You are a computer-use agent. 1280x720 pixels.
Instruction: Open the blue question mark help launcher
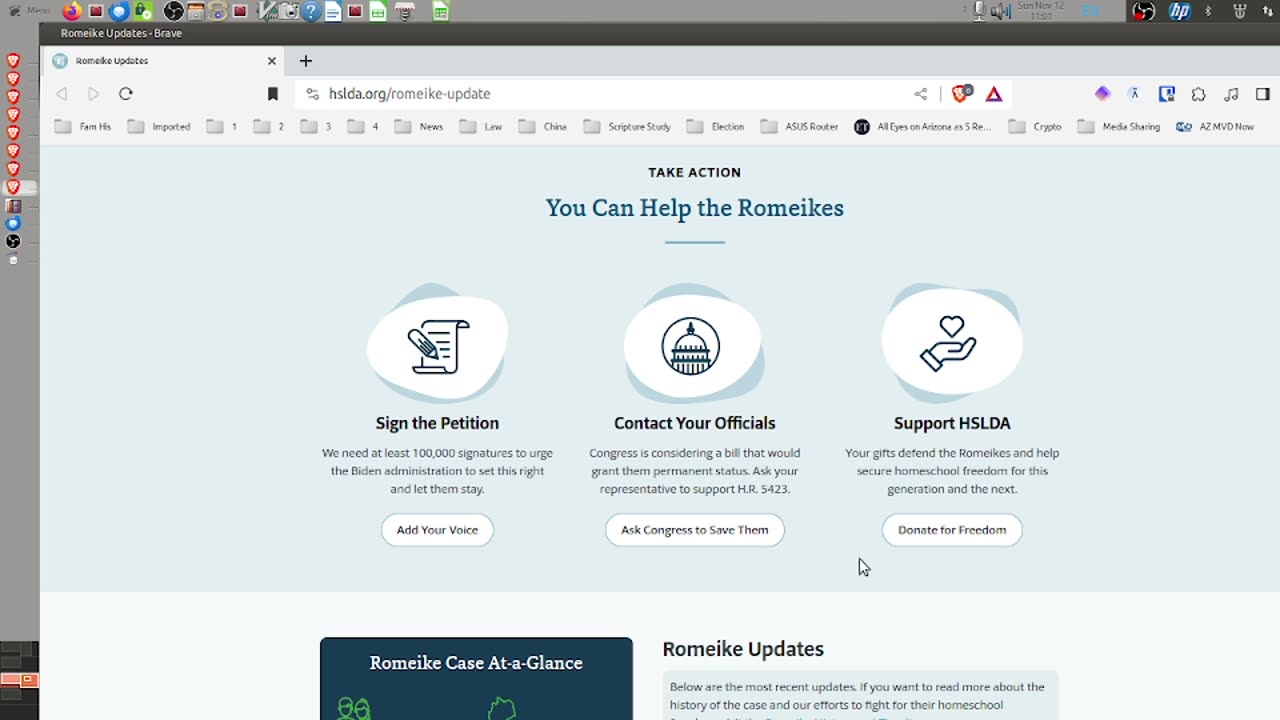(311, 11)
